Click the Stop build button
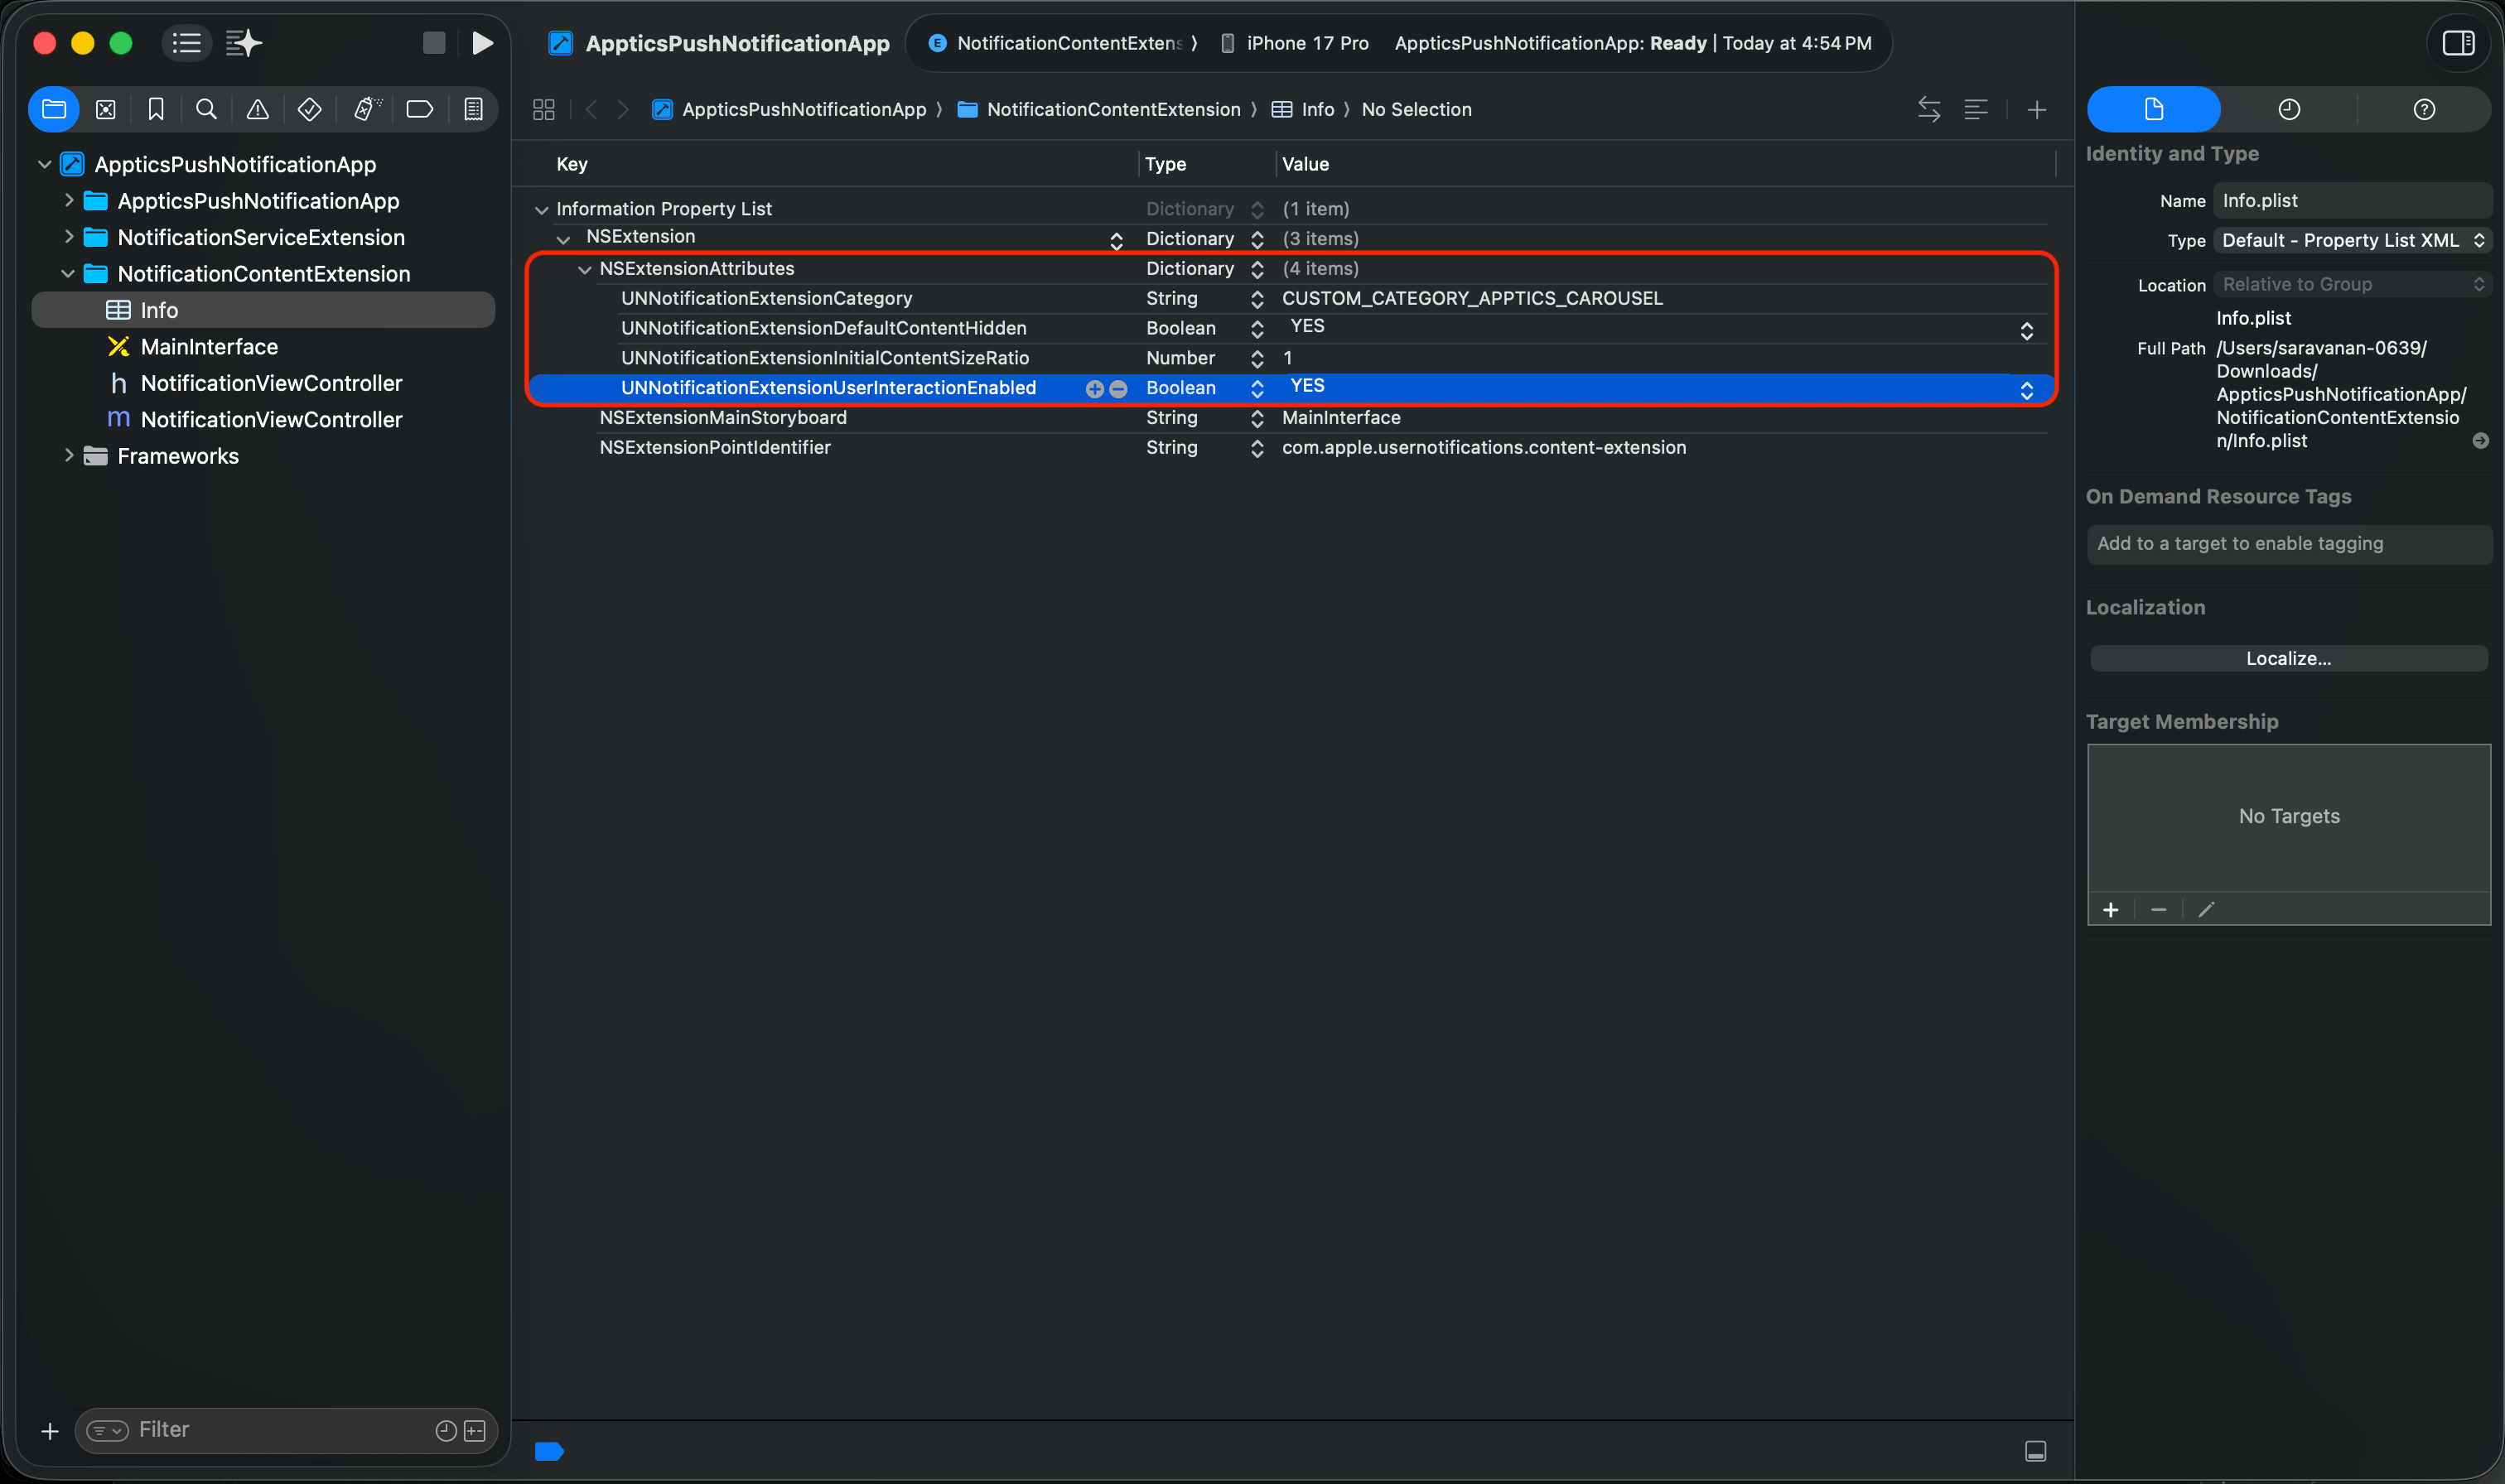Screen dimensions: 2505x1484 (433, 43)
